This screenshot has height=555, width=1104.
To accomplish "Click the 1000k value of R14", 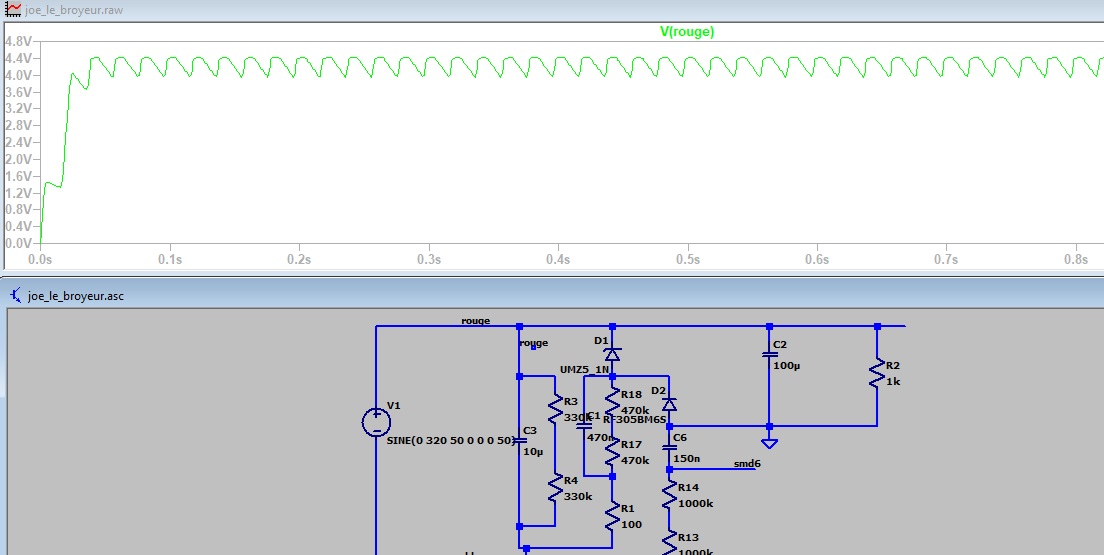I will (x=696, y=504).
